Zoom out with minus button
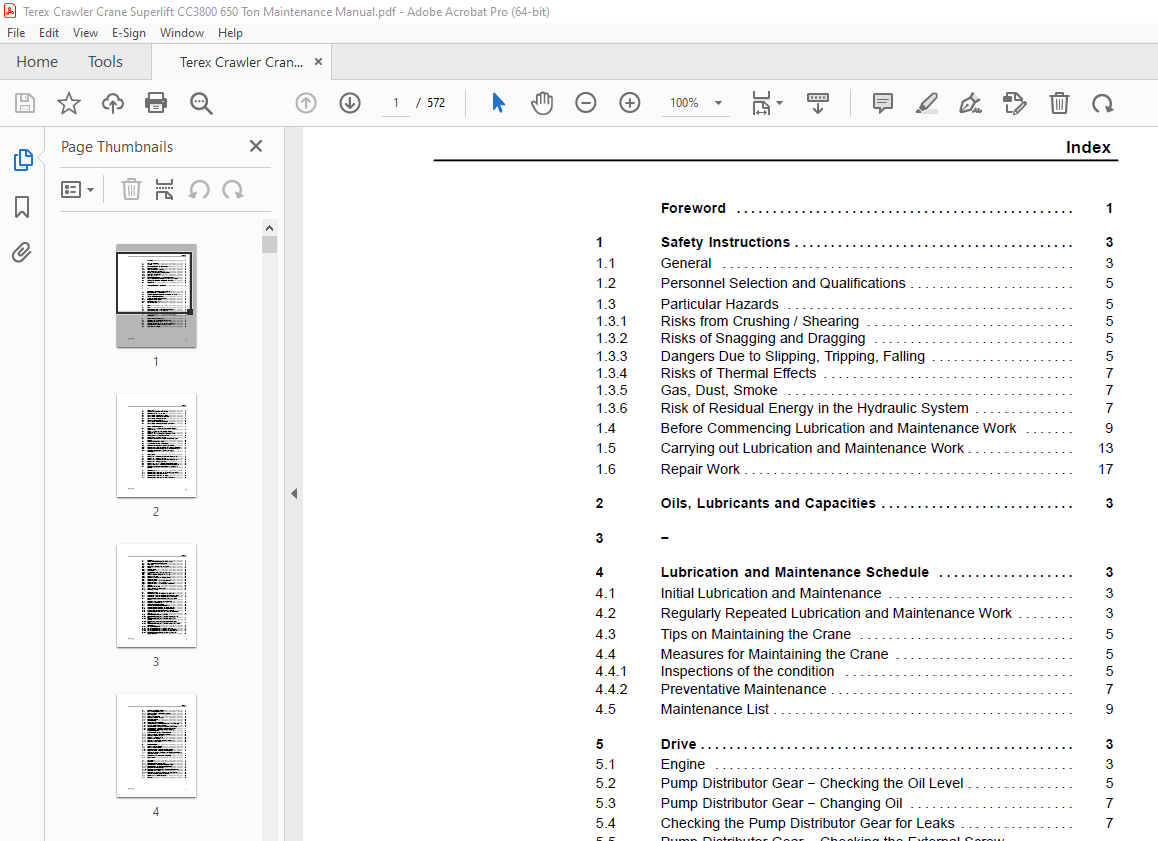The image size is (1158, 841). point(586,103)
